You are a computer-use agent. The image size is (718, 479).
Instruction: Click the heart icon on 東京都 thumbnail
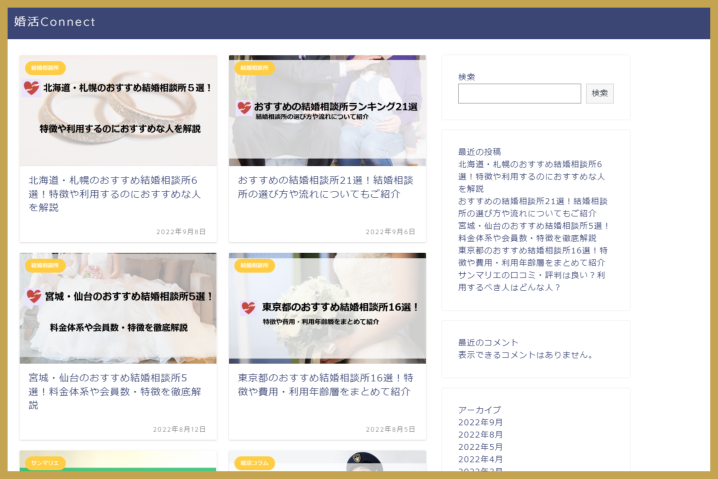click(248, 307)
